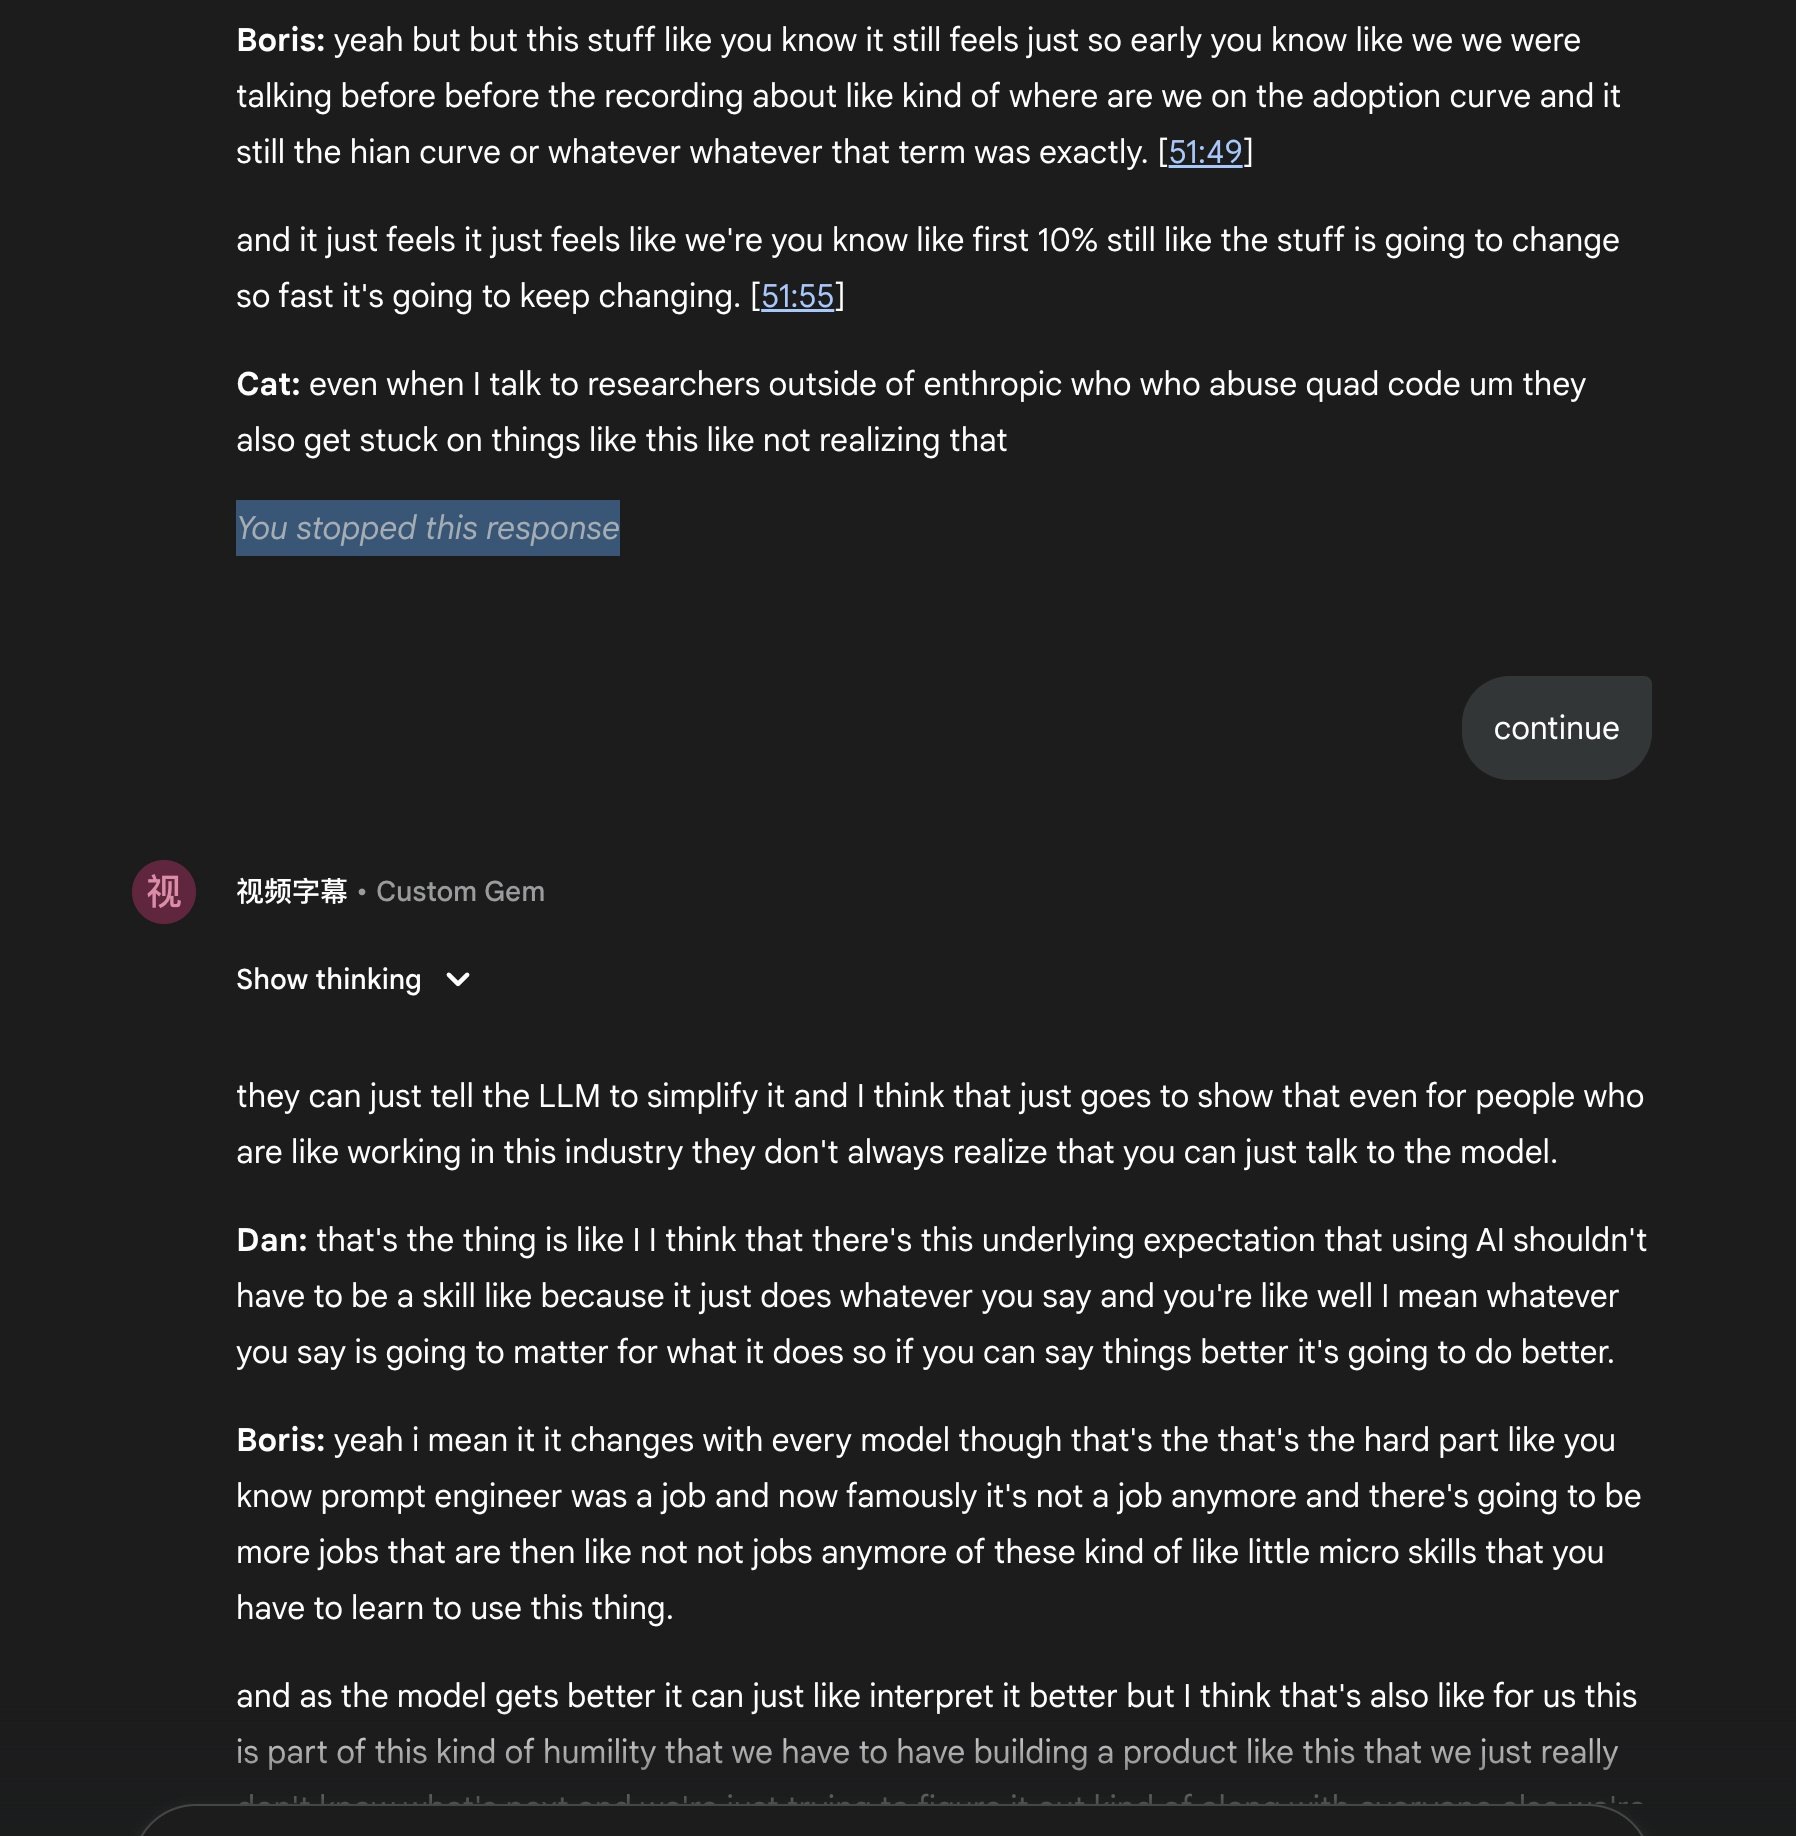Click the Gem name 视频字幕 text
The width and height of the screenshot is (1796, 1836).
click(291, 891)
